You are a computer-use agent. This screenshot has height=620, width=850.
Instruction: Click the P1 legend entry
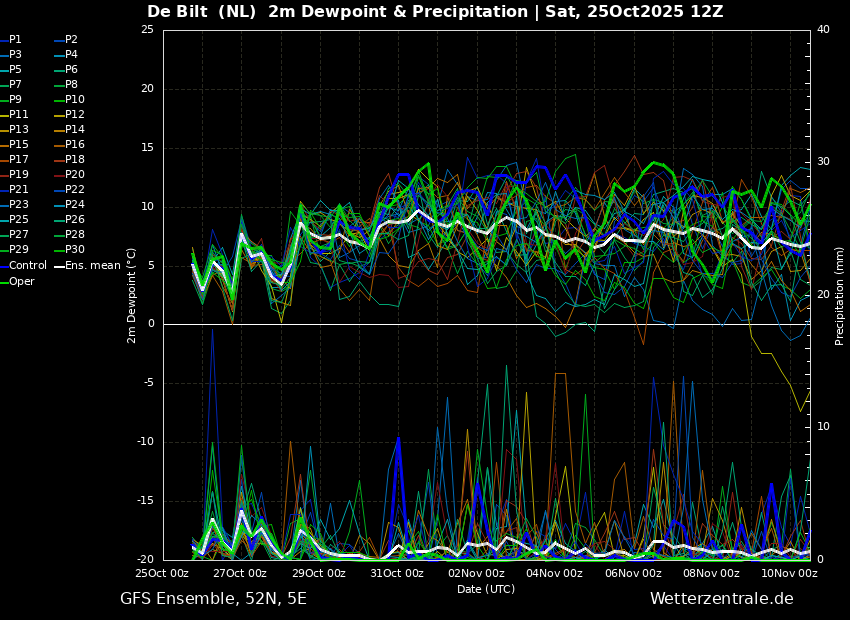point(11,40)
